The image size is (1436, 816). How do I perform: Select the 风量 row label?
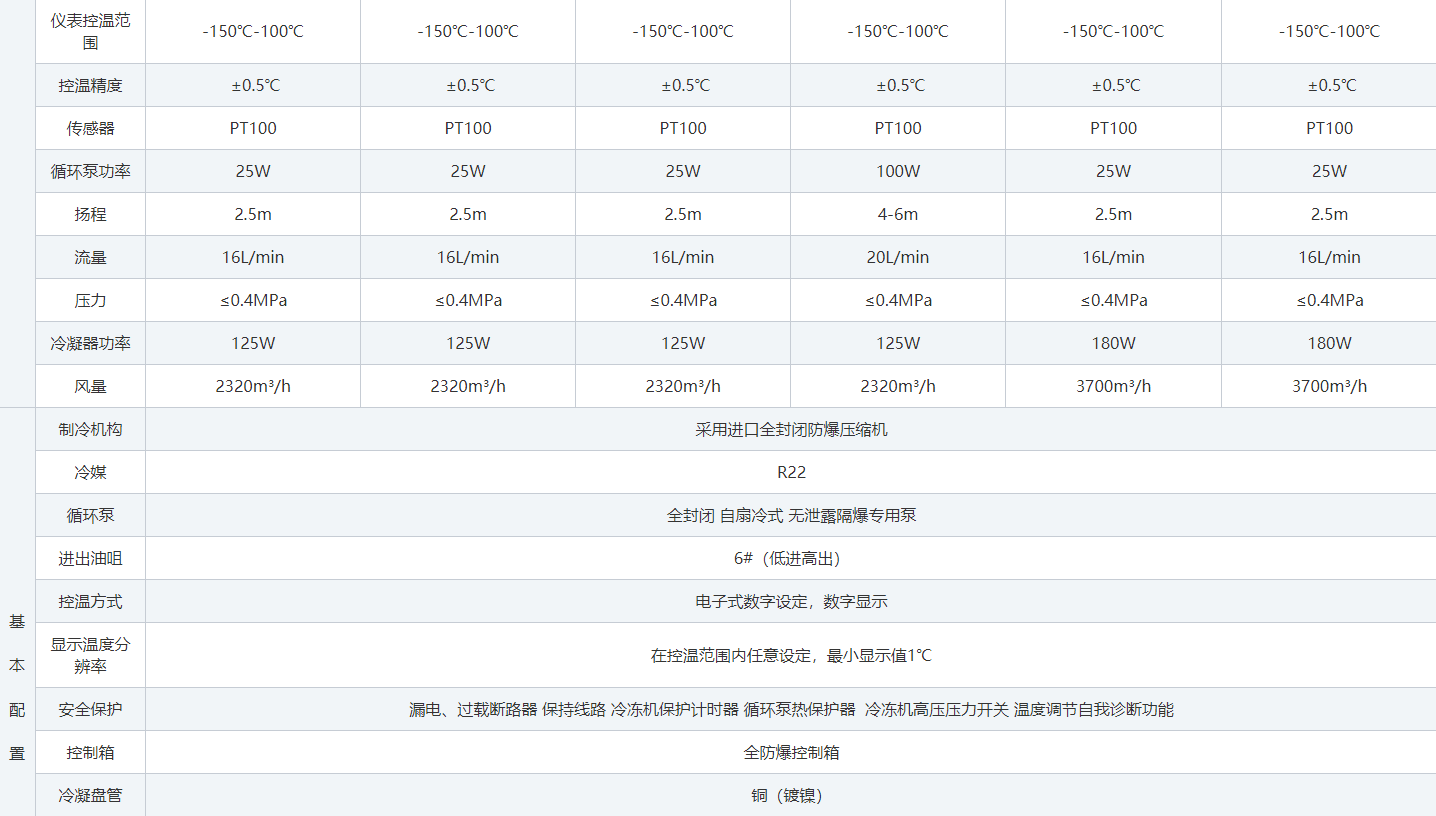tap(90, 386)
